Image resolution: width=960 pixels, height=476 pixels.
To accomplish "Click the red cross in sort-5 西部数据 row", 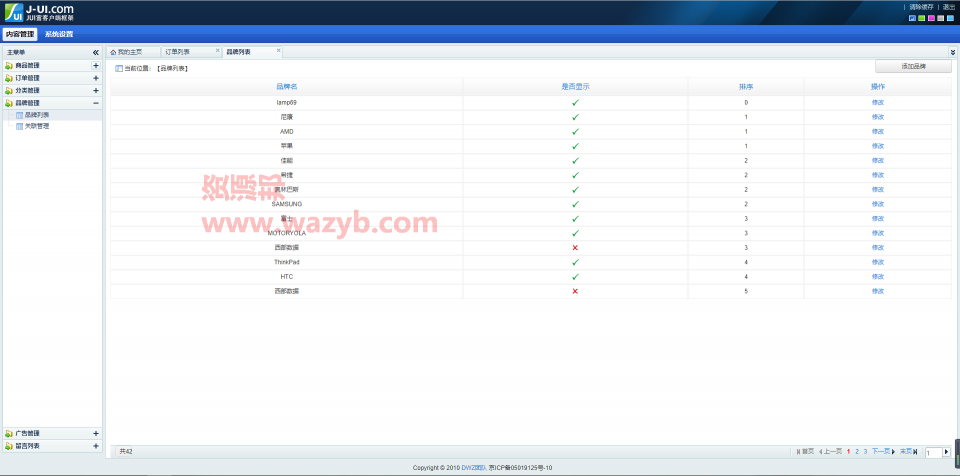I will [x=576, y=291].
